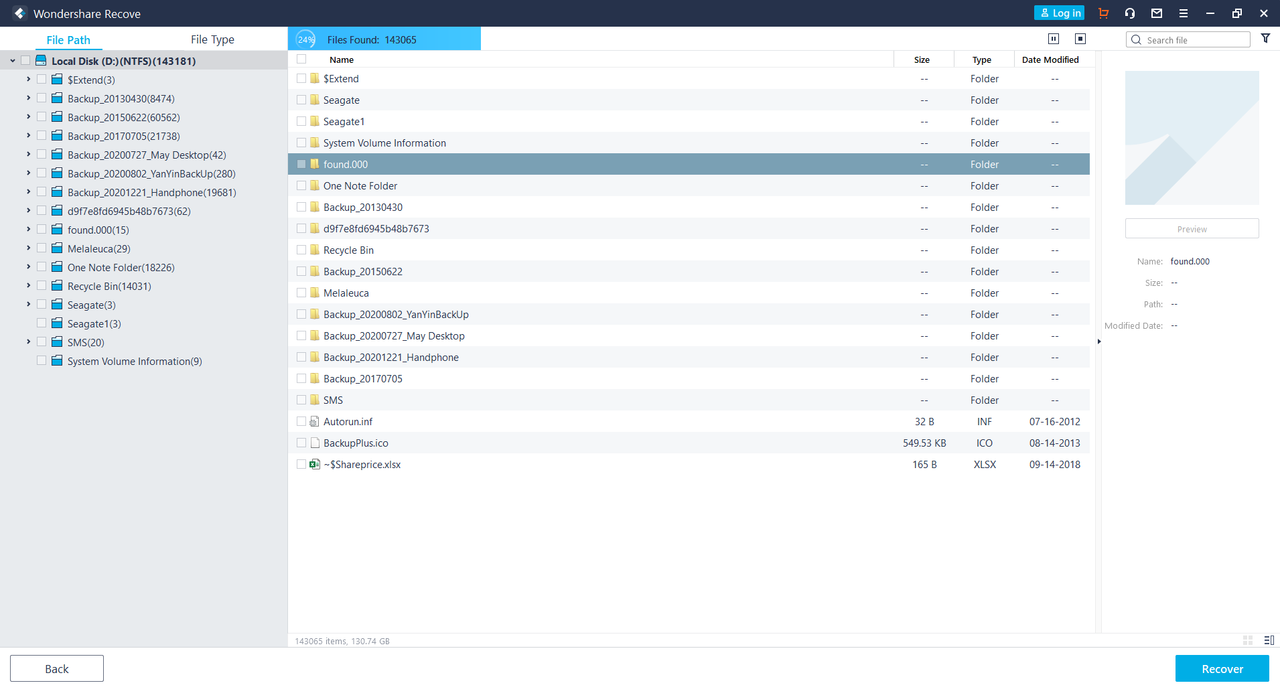The height and width of the screenshot is (689, 1280).
Task: Click the Log in button
Action: [1059, 13]
